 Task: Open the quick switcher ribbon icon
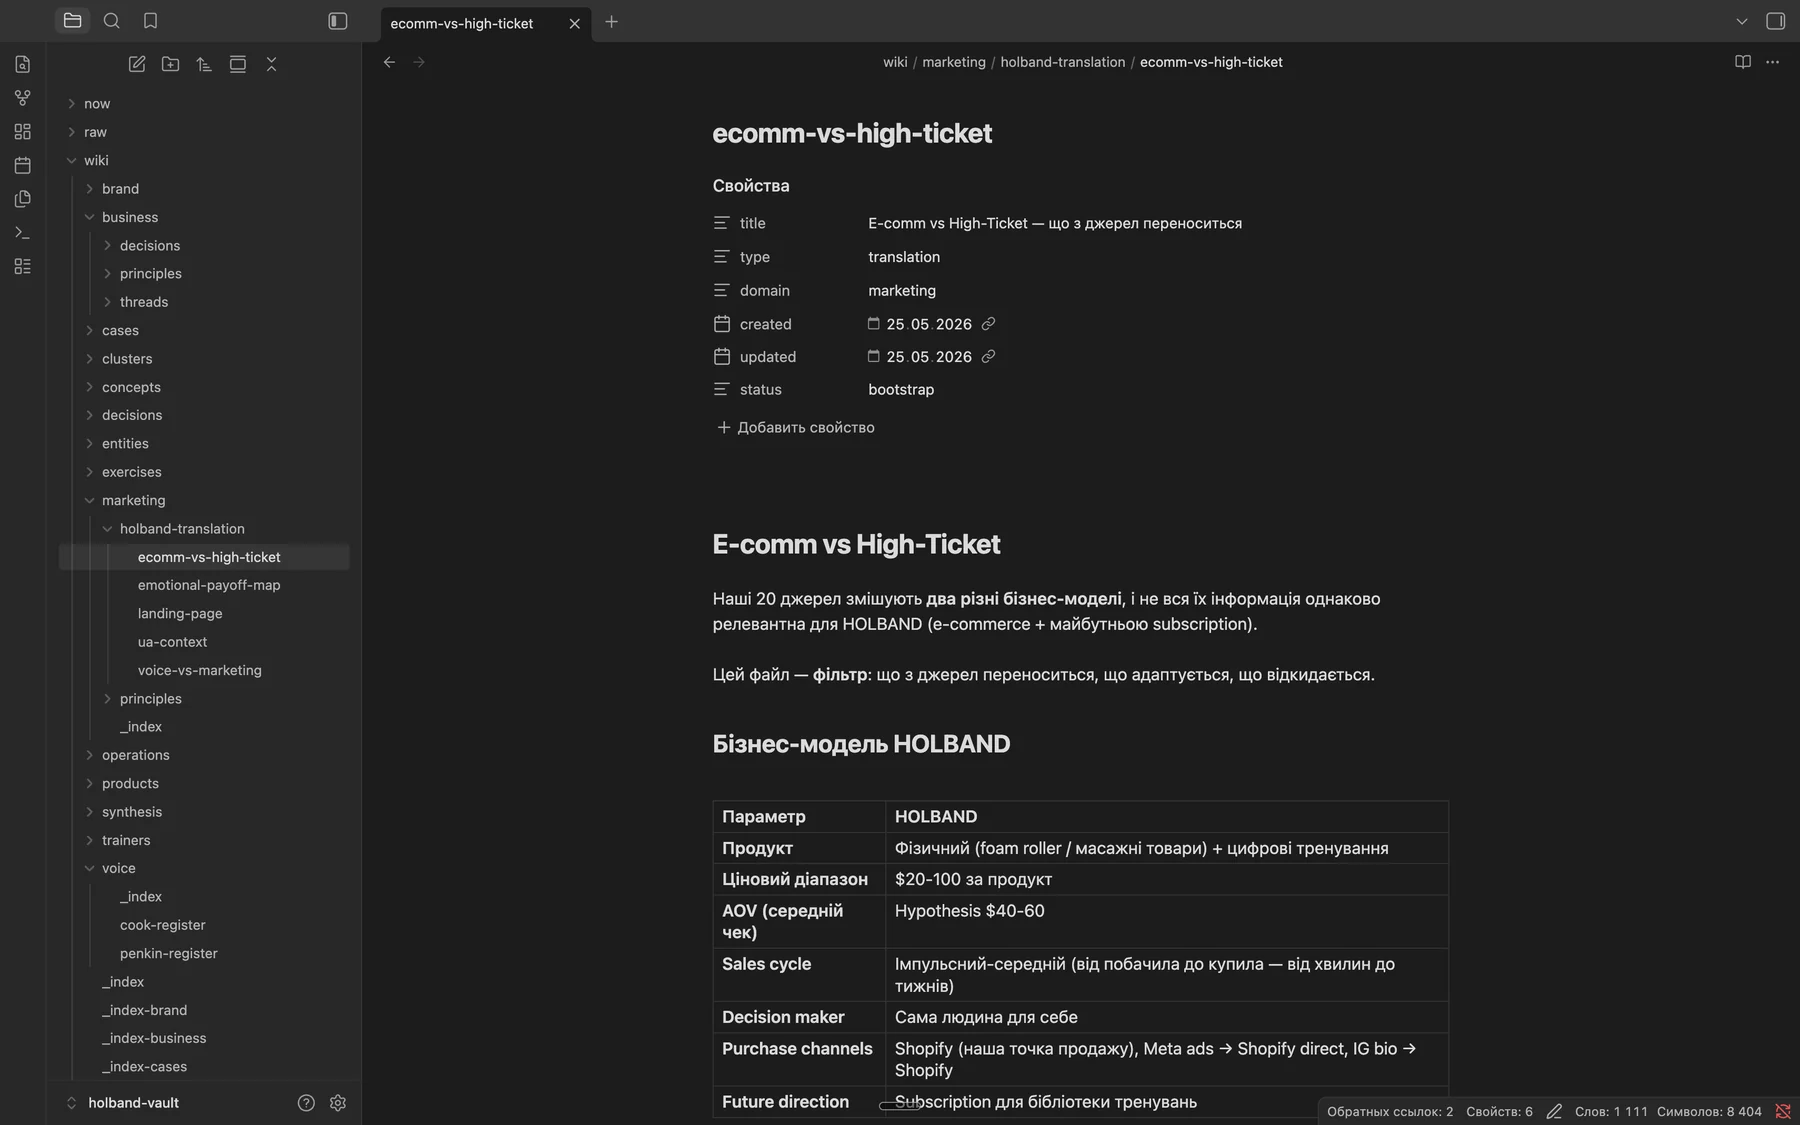(22, 64)
